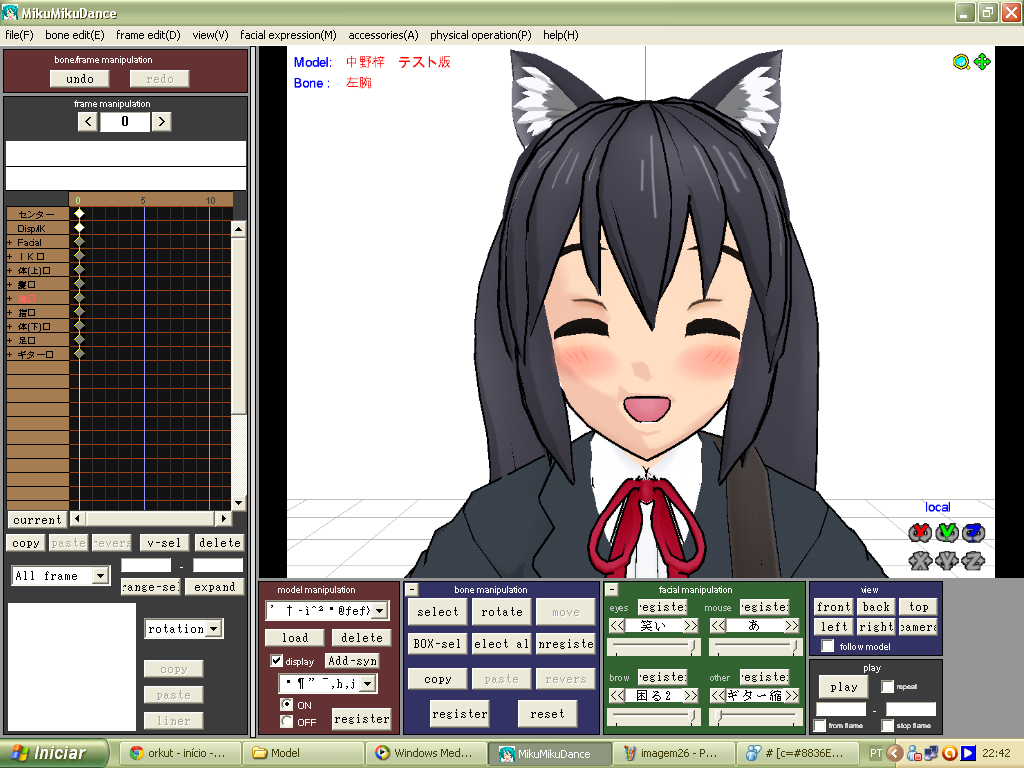
Task: Select the previous brow expression with <<
Action: tap(617, 696)
